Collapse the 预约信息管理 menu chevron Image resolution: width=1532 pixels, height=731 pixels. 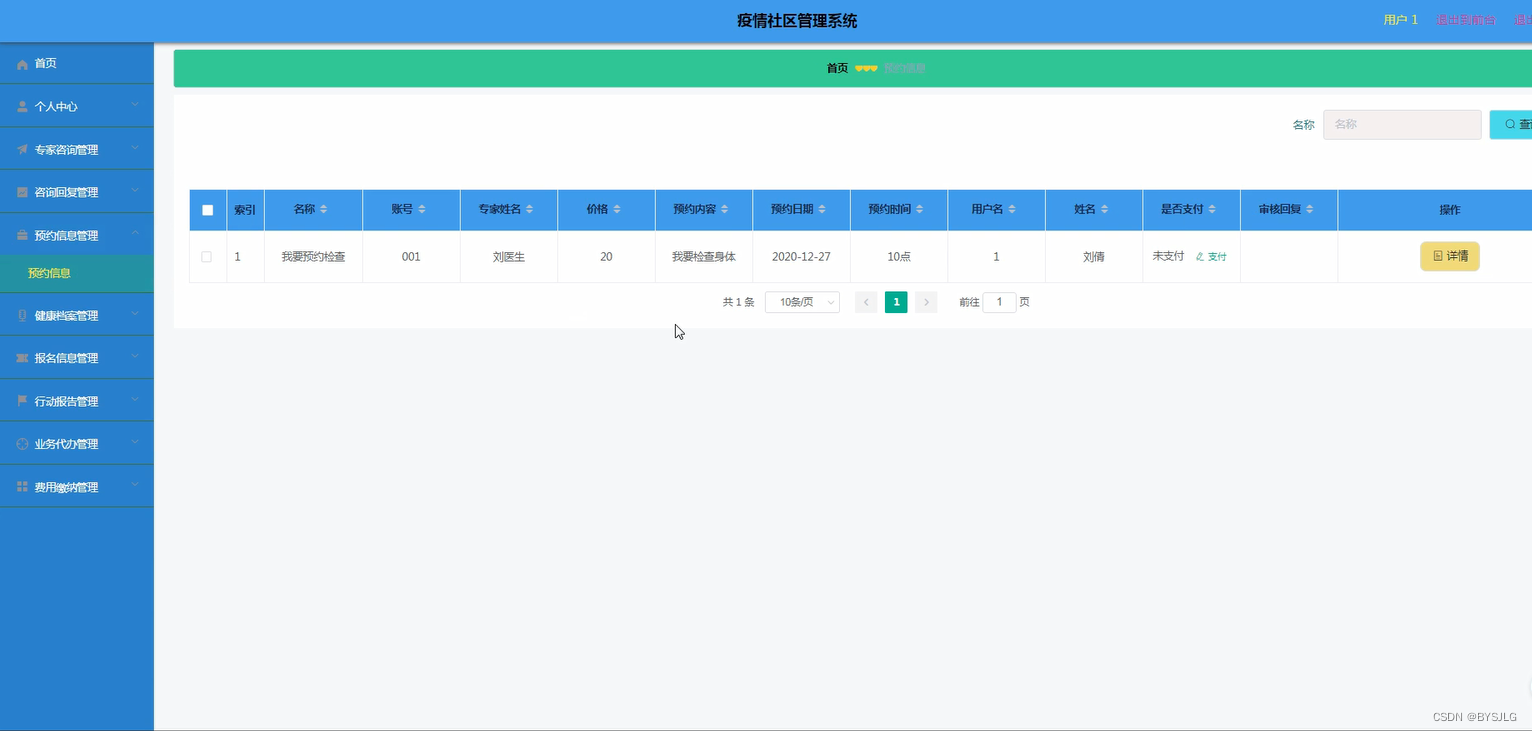coord(135,234)
